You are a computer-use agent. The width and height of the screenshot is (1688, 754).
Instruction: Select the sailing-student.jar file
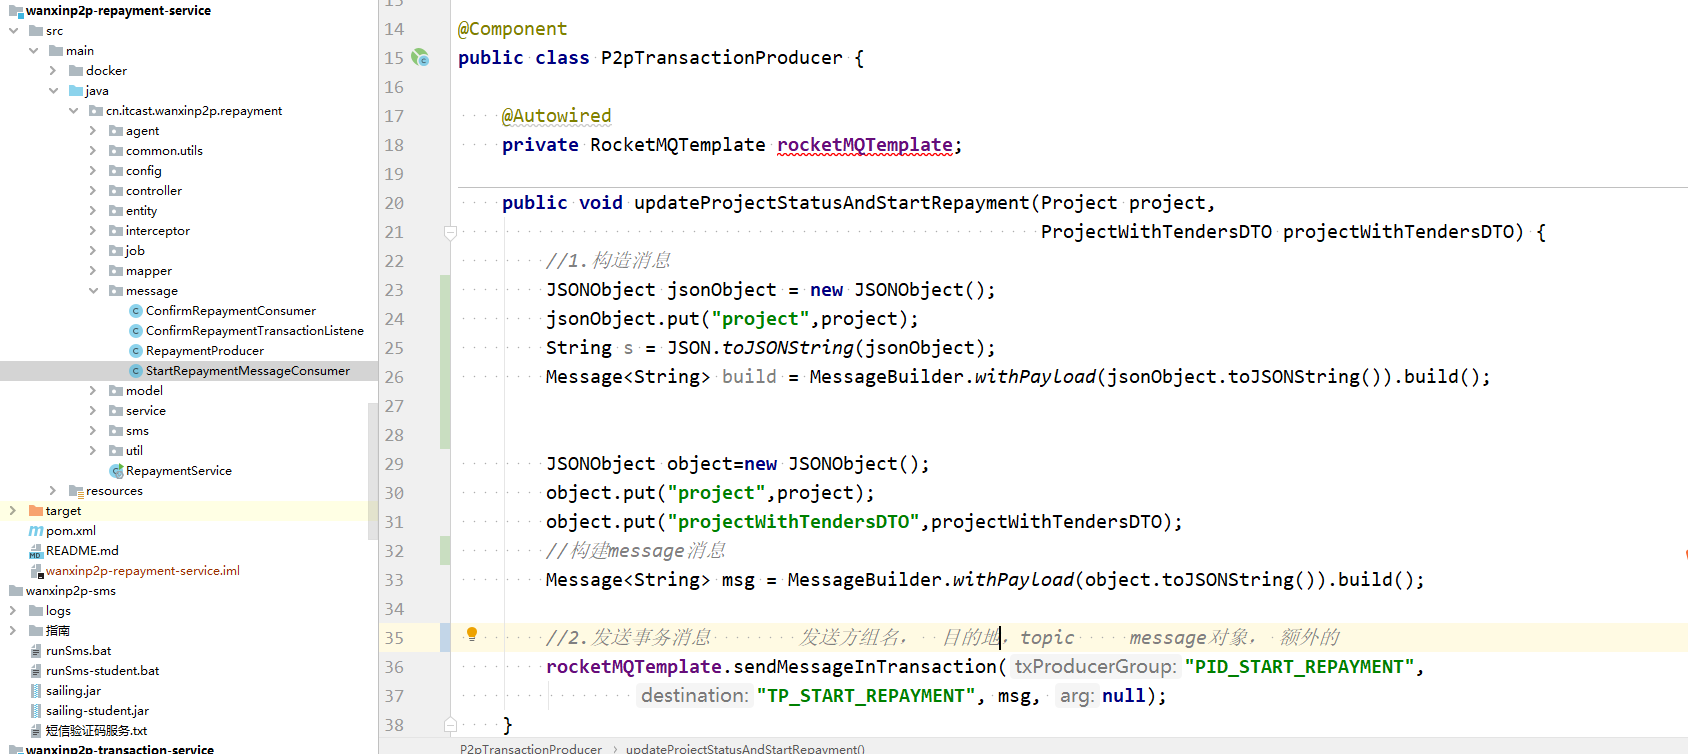pos(97,711)
